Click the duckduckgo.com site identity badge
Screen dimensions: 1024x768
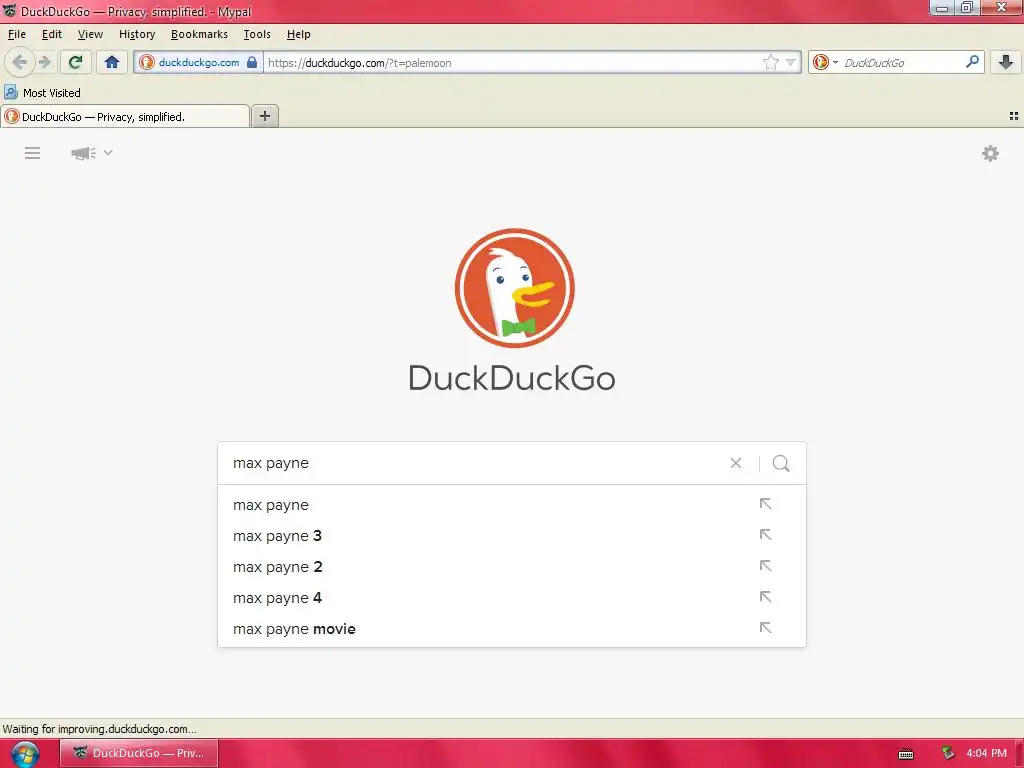[199, 62]
